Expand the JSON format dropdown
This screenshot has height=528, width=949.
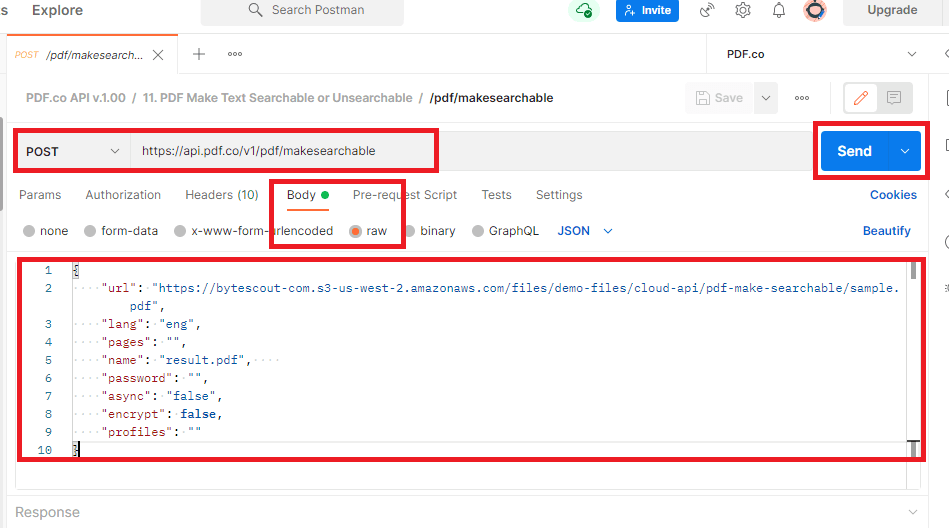click(584, 231)
